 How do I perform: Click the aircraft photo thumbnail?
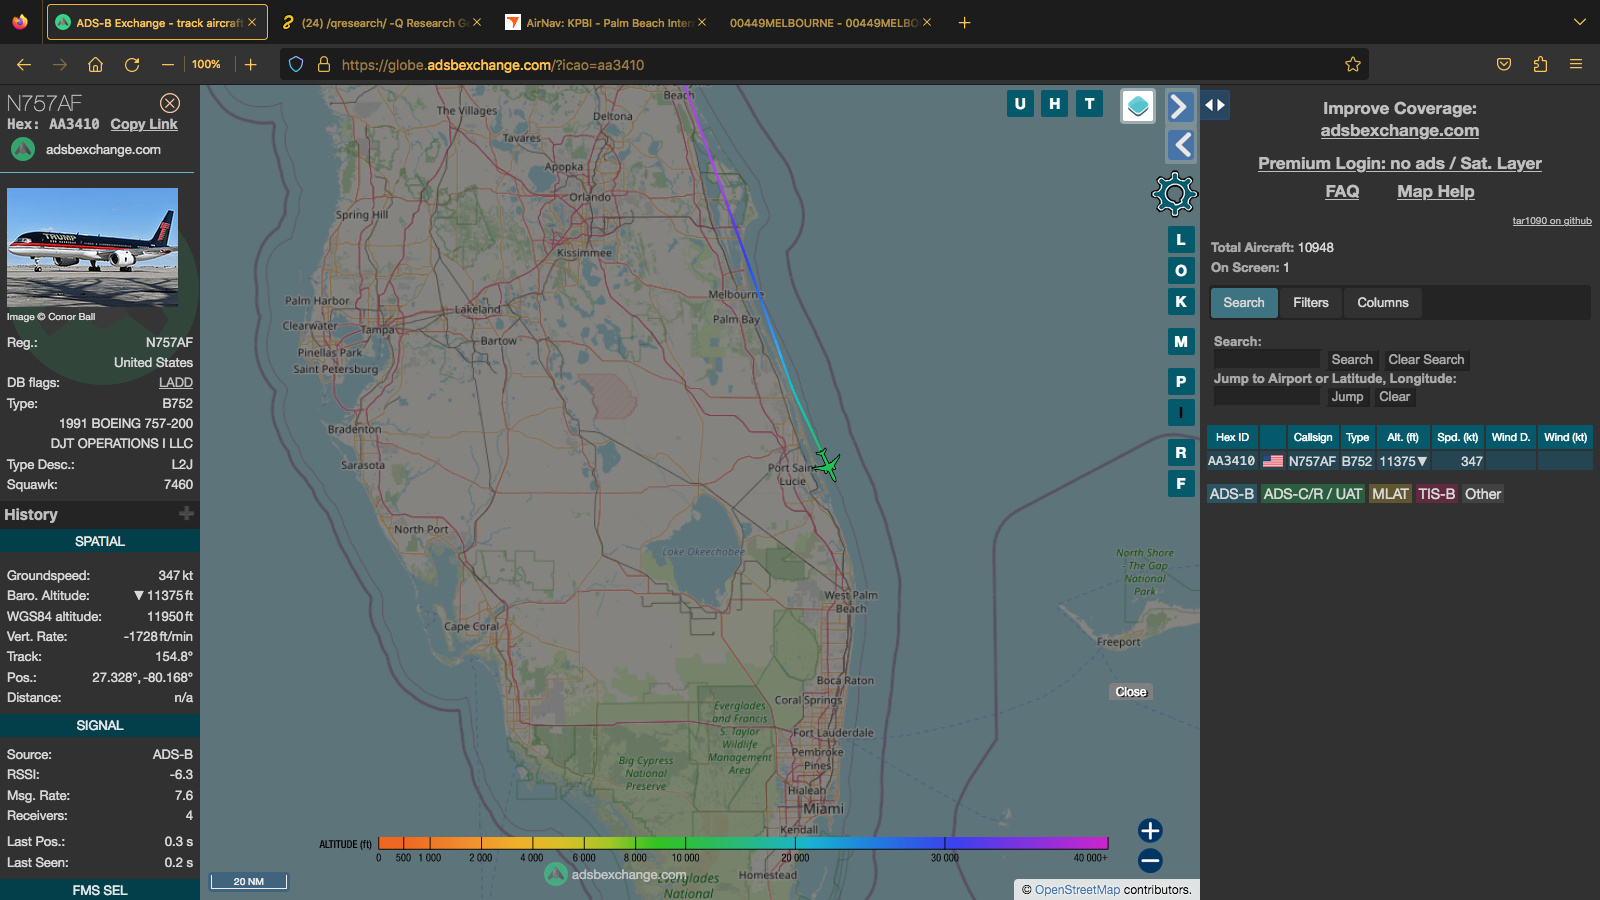(x=92, y=247)
